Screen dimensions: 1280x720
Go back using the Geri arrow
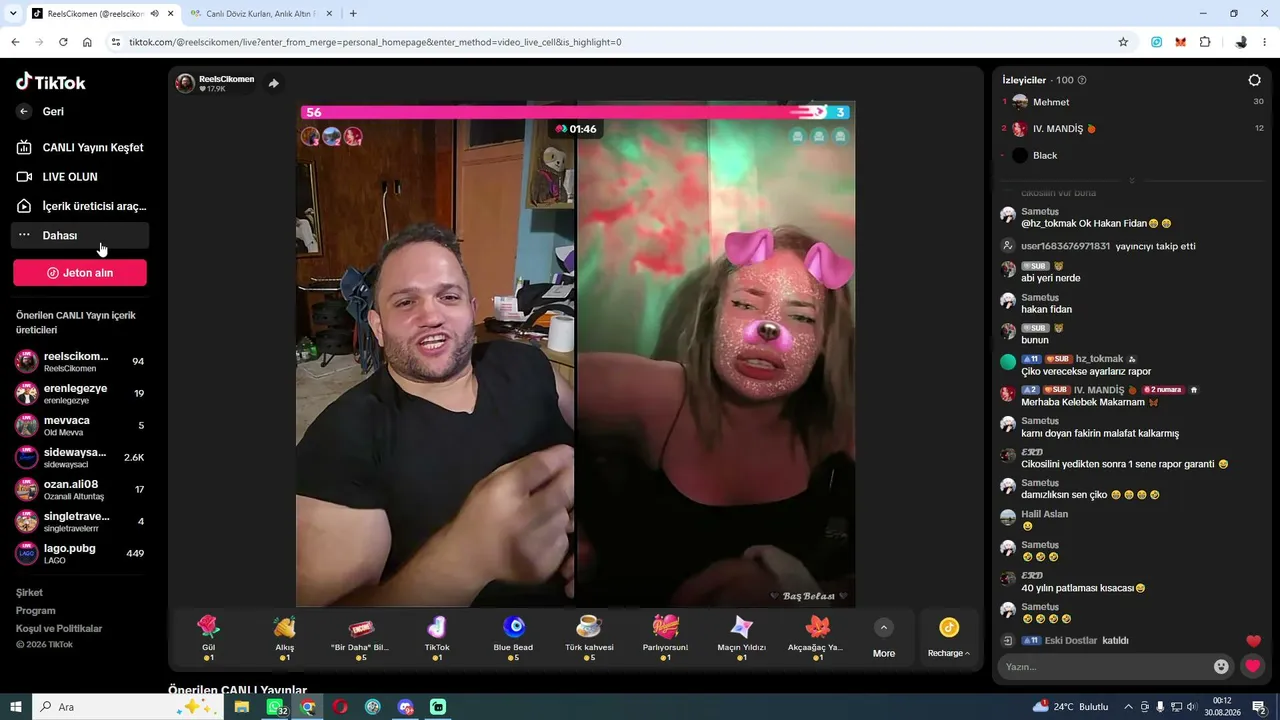24,112
